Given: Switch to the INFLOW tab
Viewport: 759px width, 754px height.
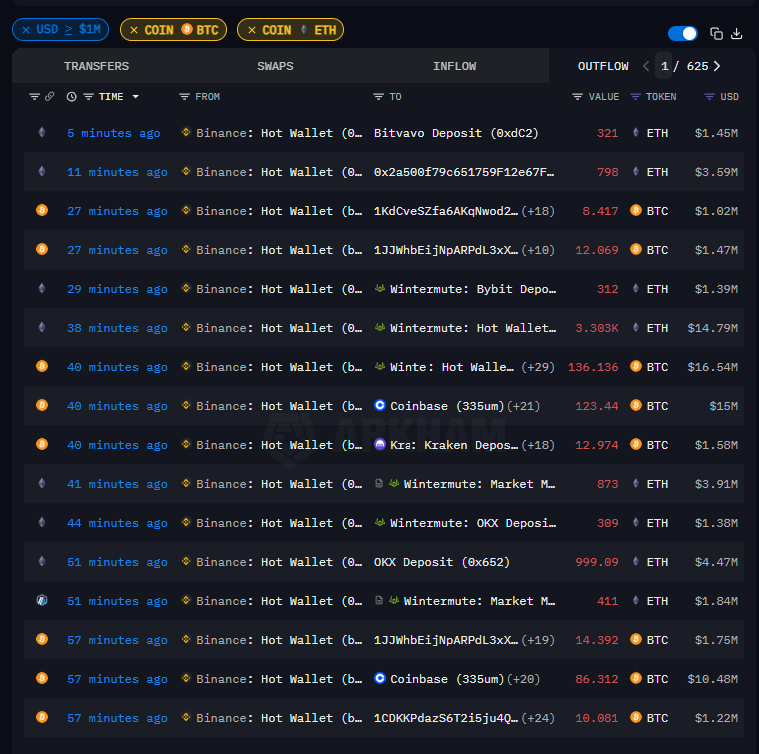Looking at the screenshot, I should (x=454, y=66).
